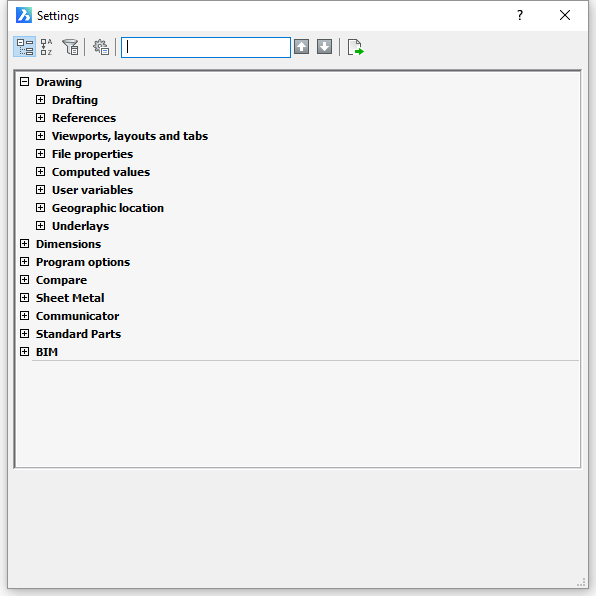Viewport: 596px width, 596px height.
Task: Click into the settings search field
Action: (206, 47)
